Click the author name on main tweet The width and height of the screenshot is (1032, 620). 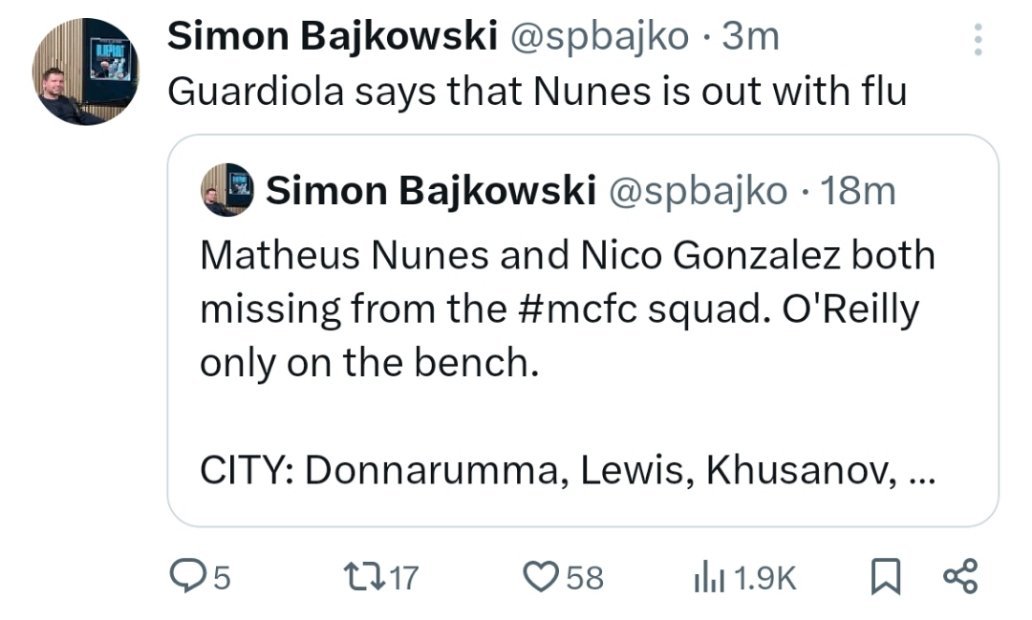(331, 38)
